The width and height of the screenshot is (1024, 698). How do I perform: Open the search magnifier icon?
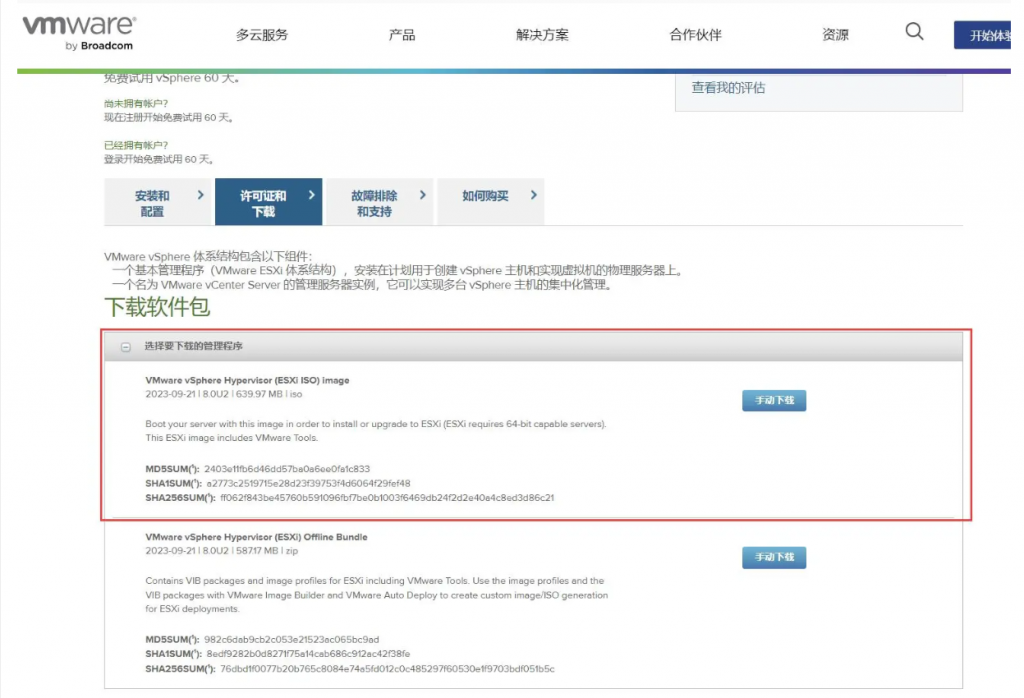click(914, 32)
